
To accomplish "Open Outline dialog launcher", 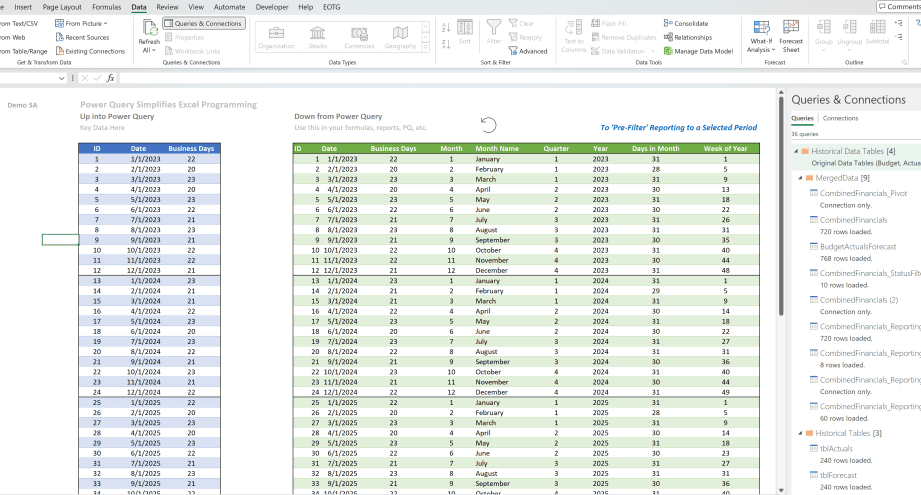I will (x=905, y=62).
